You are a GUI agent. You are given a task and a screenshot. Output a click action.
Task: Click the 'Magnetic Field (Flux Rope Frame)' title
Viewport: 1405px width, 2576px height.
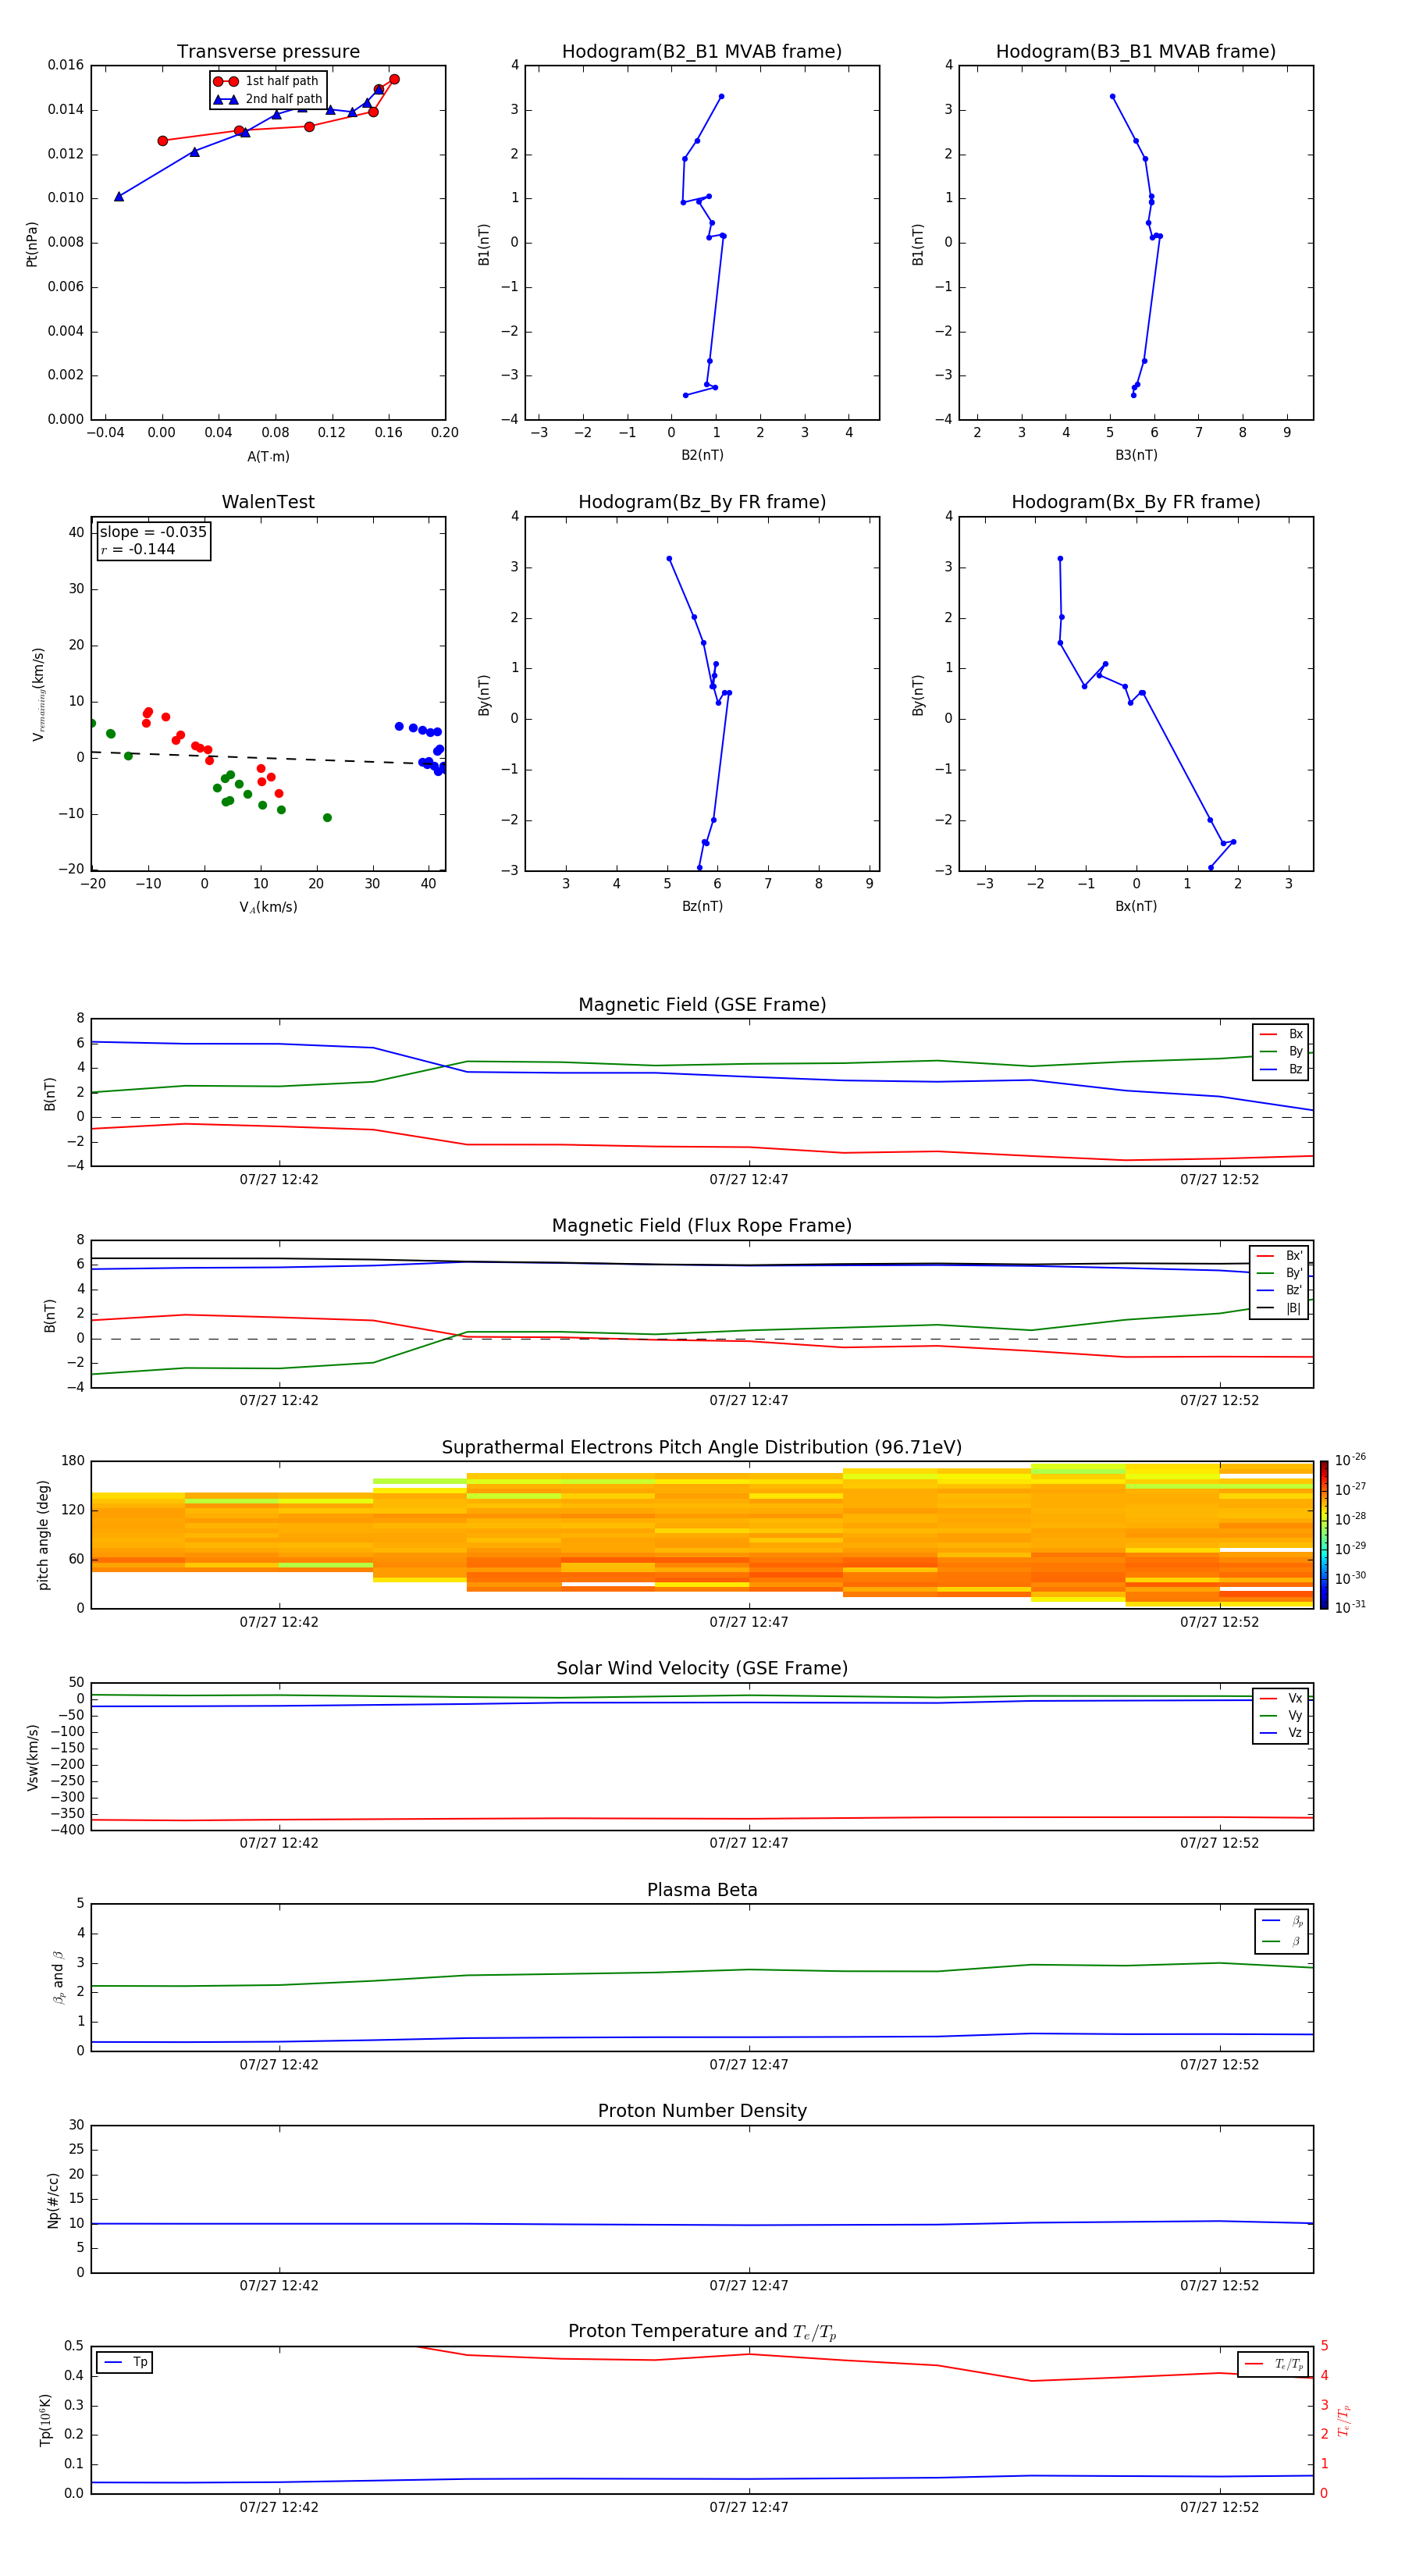coord(702,1225)
